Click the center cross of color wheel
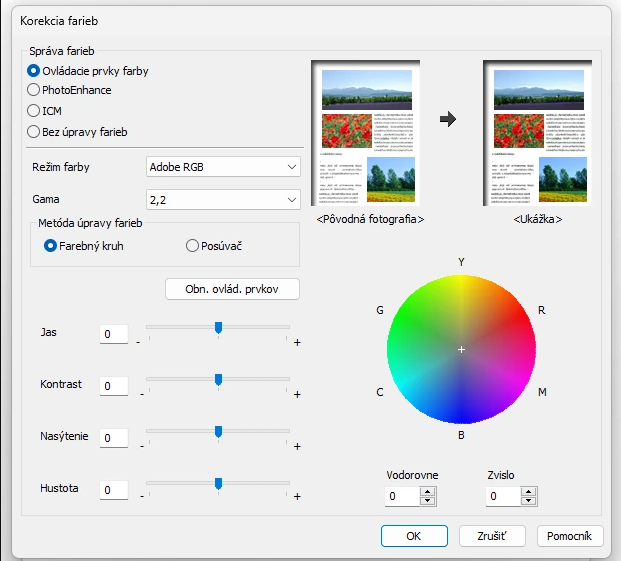Image resolution: width=621 pixels, height=561 pixels. [x=461, y=349]
